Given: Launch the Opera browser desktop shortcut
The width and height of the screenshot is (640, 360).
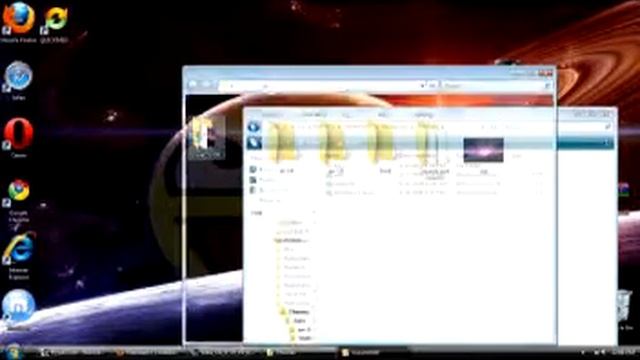Looking at the screenshot, I should [18, 138].
